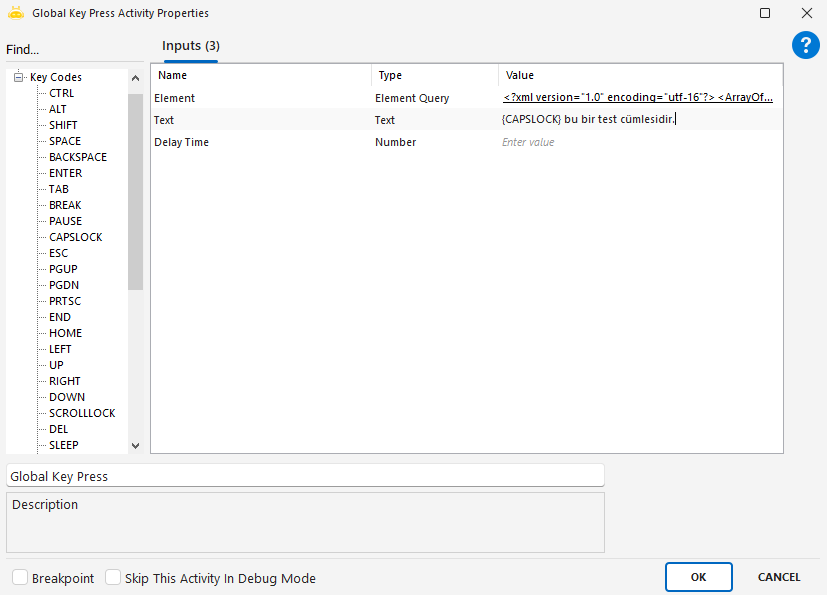Collapse the Key Codes tree node

(18, 77)
